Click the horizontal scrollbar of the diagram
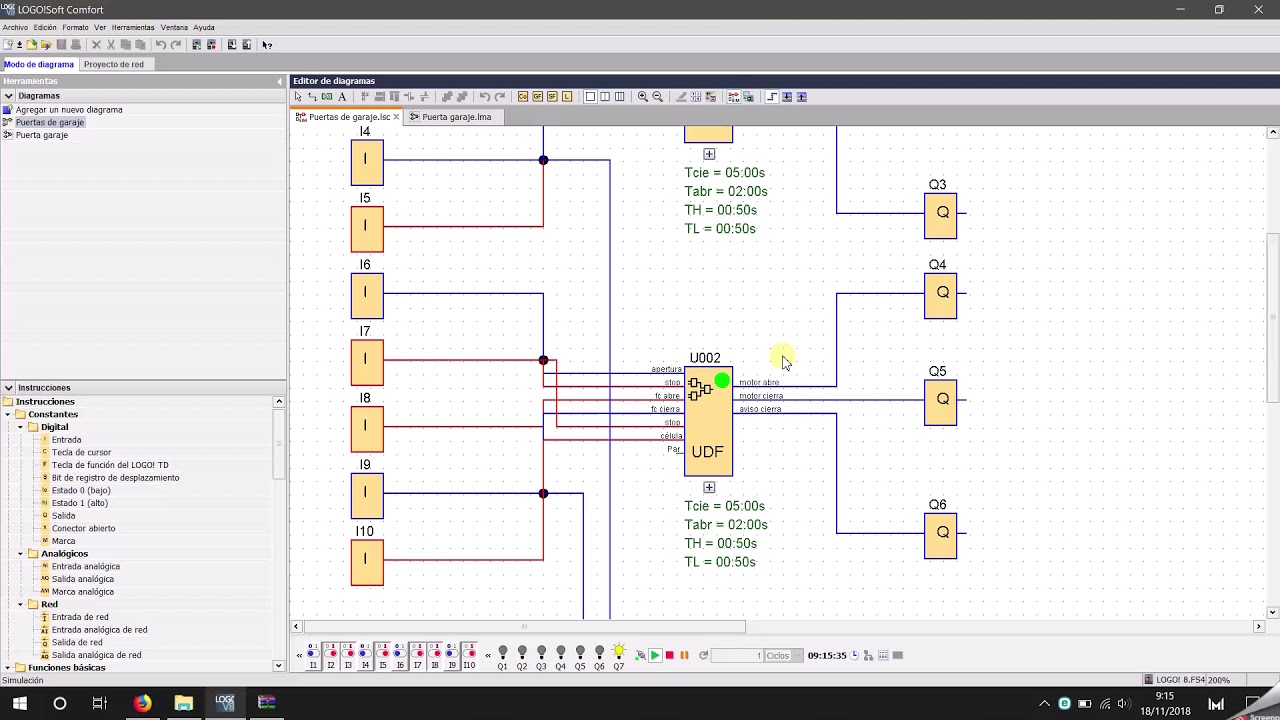The width and height of the screenshot is (1280, 720). [524, 627]
